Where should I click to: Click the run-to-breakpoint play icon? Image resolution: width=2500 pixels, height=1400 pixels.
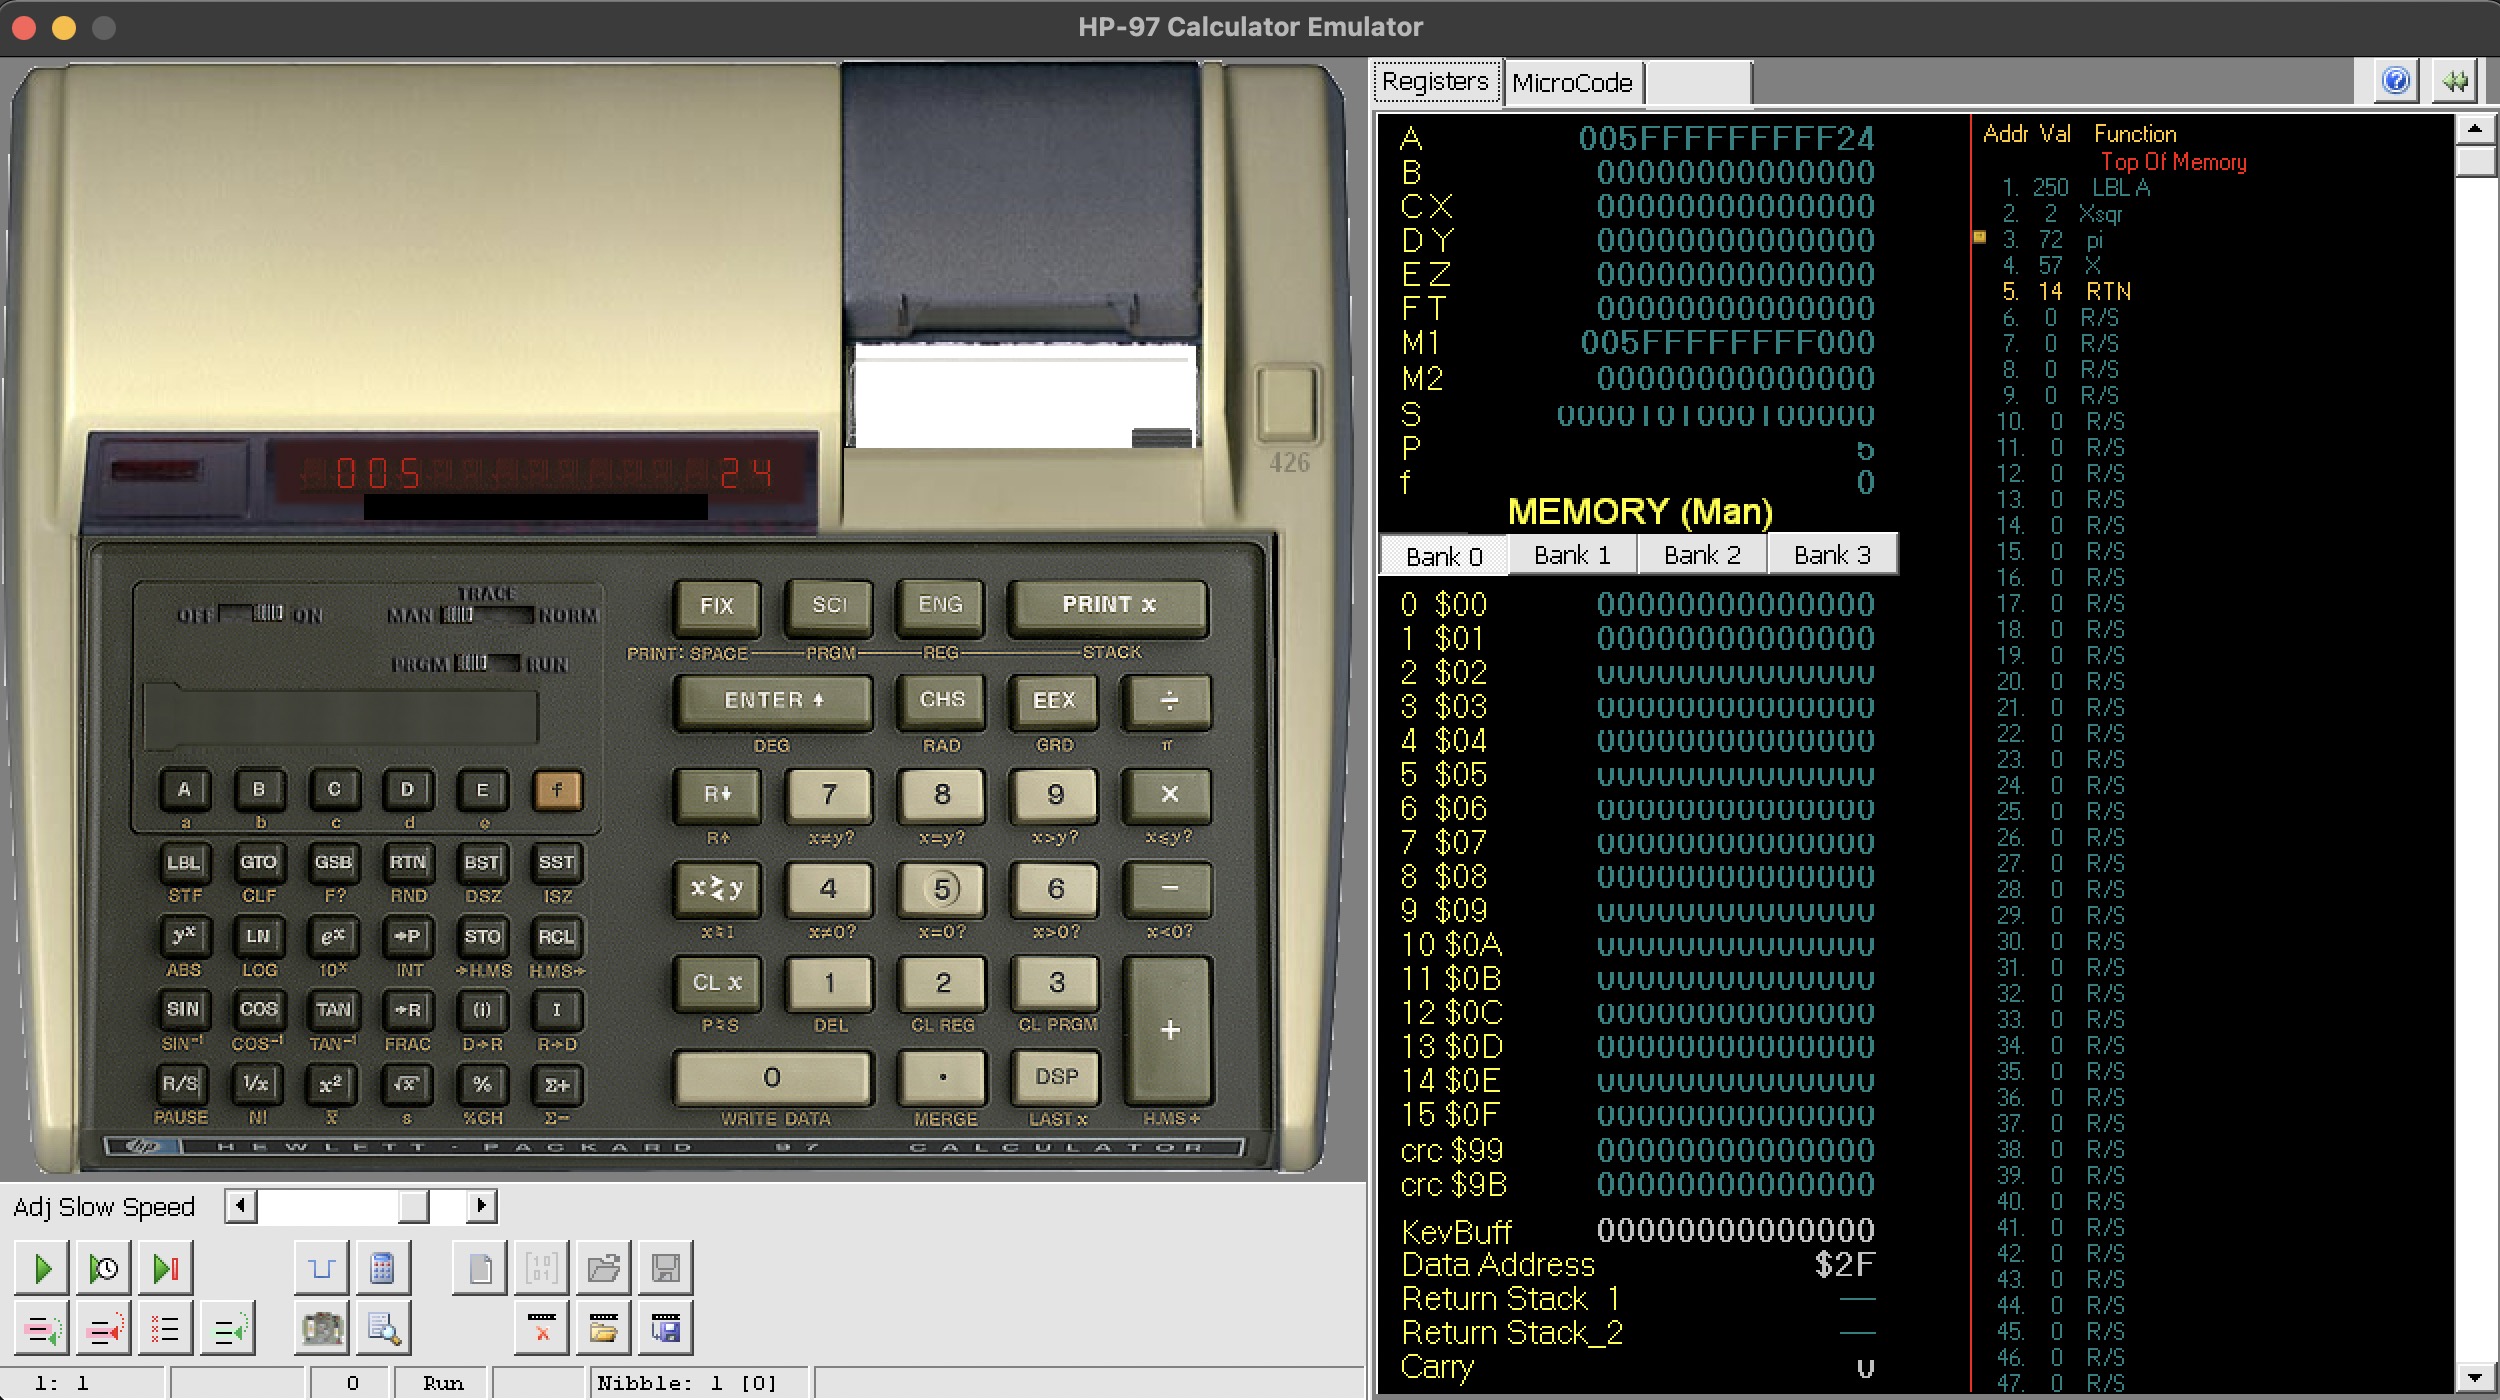165,1269
